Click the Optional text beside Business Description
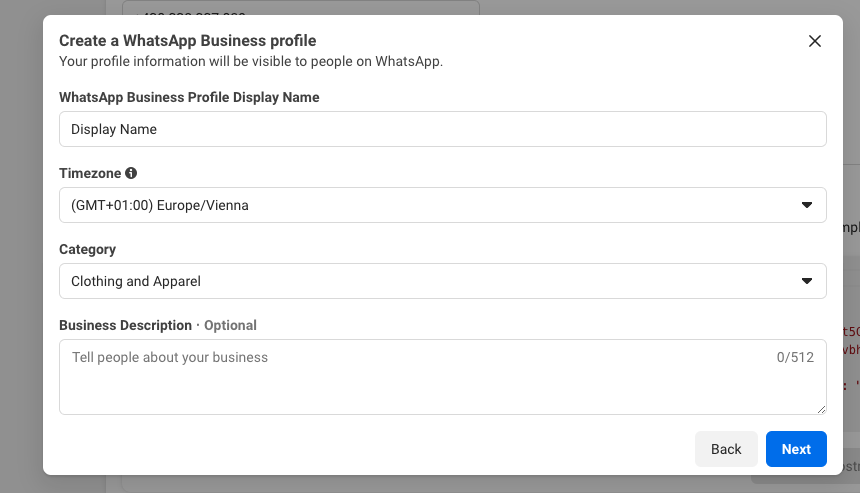 click(230, 325)
